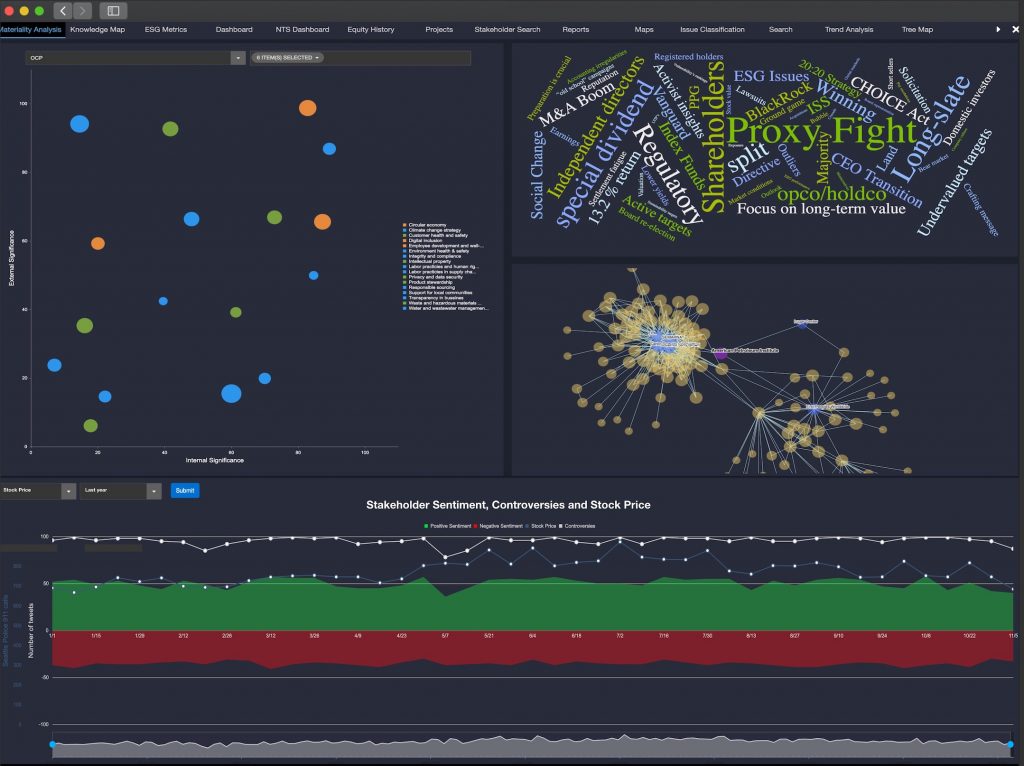This screenshot has width=1024, height=766.
Task: Click the browser back arrow button
Action: 63,10
